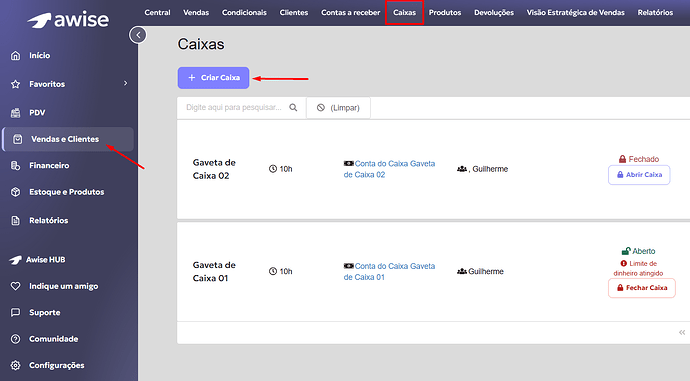Open the Conta do Caixa Gaveta de Caixa 02 link

(389, 169)
